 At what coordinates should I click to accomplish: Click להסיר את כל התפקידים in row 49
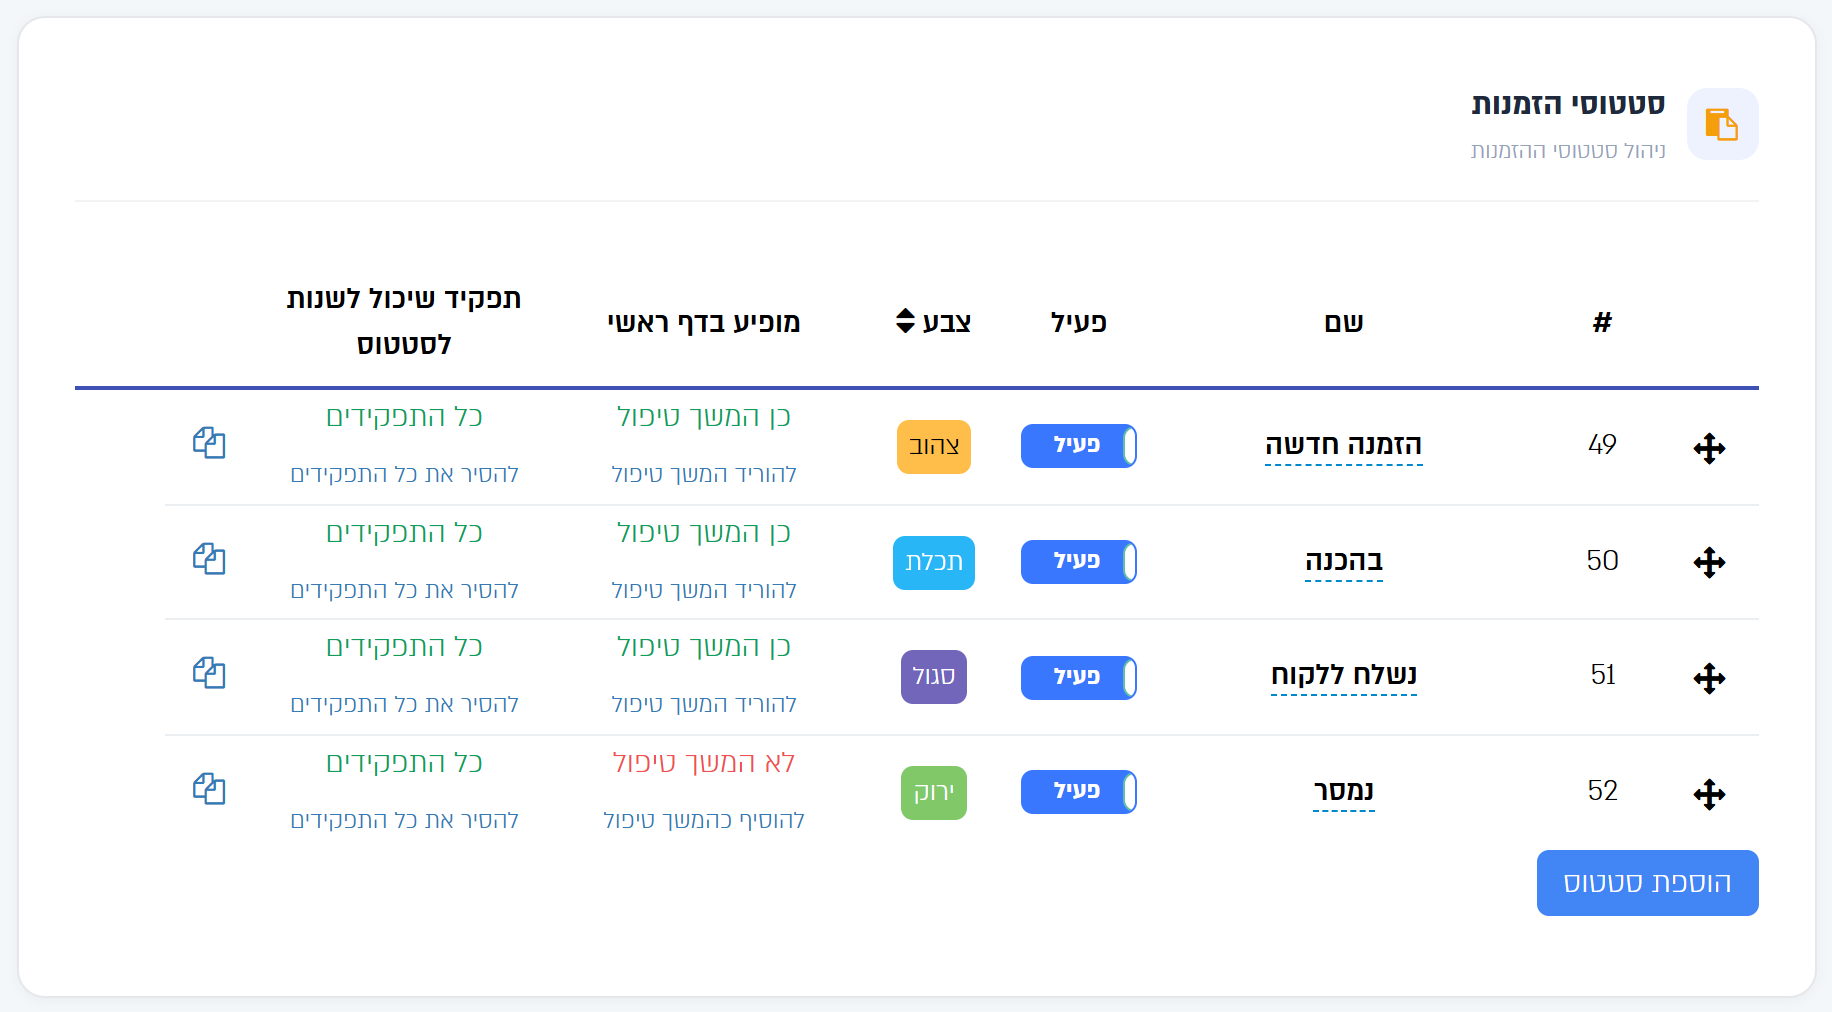pos(404,474)
